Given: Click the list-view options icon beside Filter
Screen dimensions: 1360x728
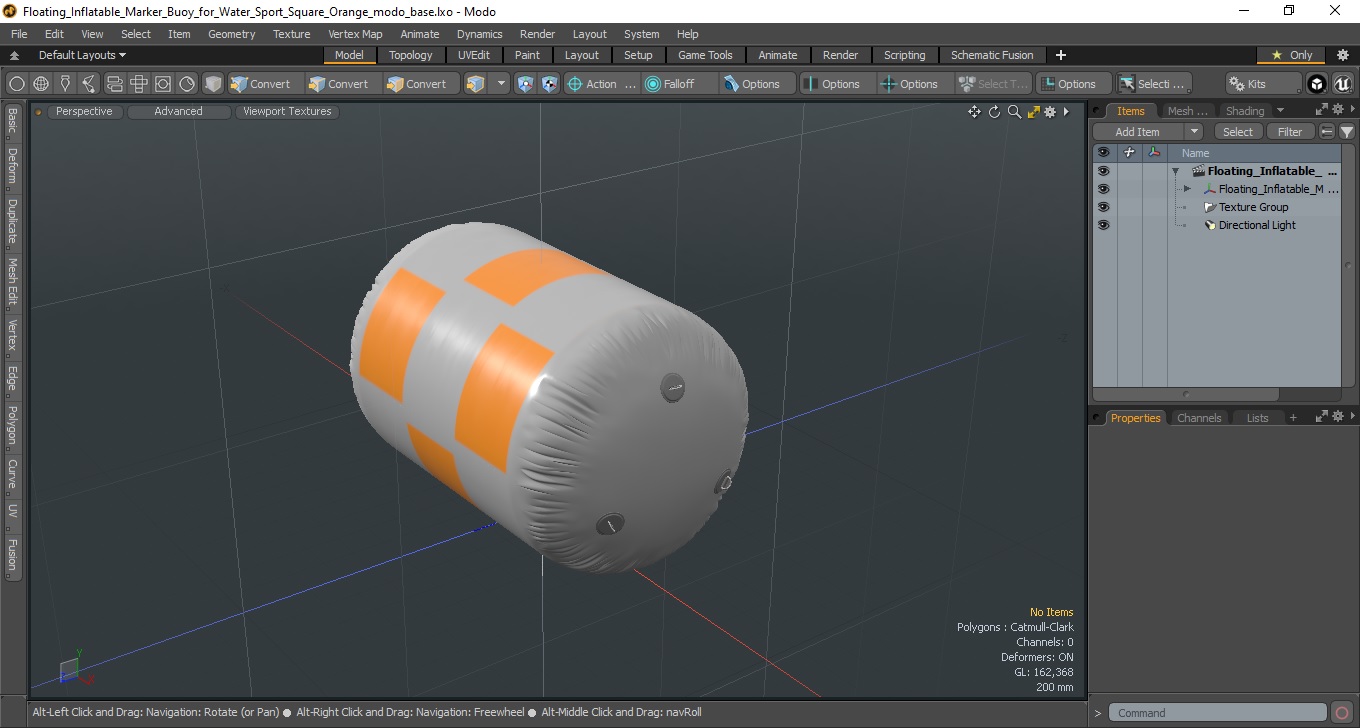Looking at the screenshot, I should point(1327,132).
